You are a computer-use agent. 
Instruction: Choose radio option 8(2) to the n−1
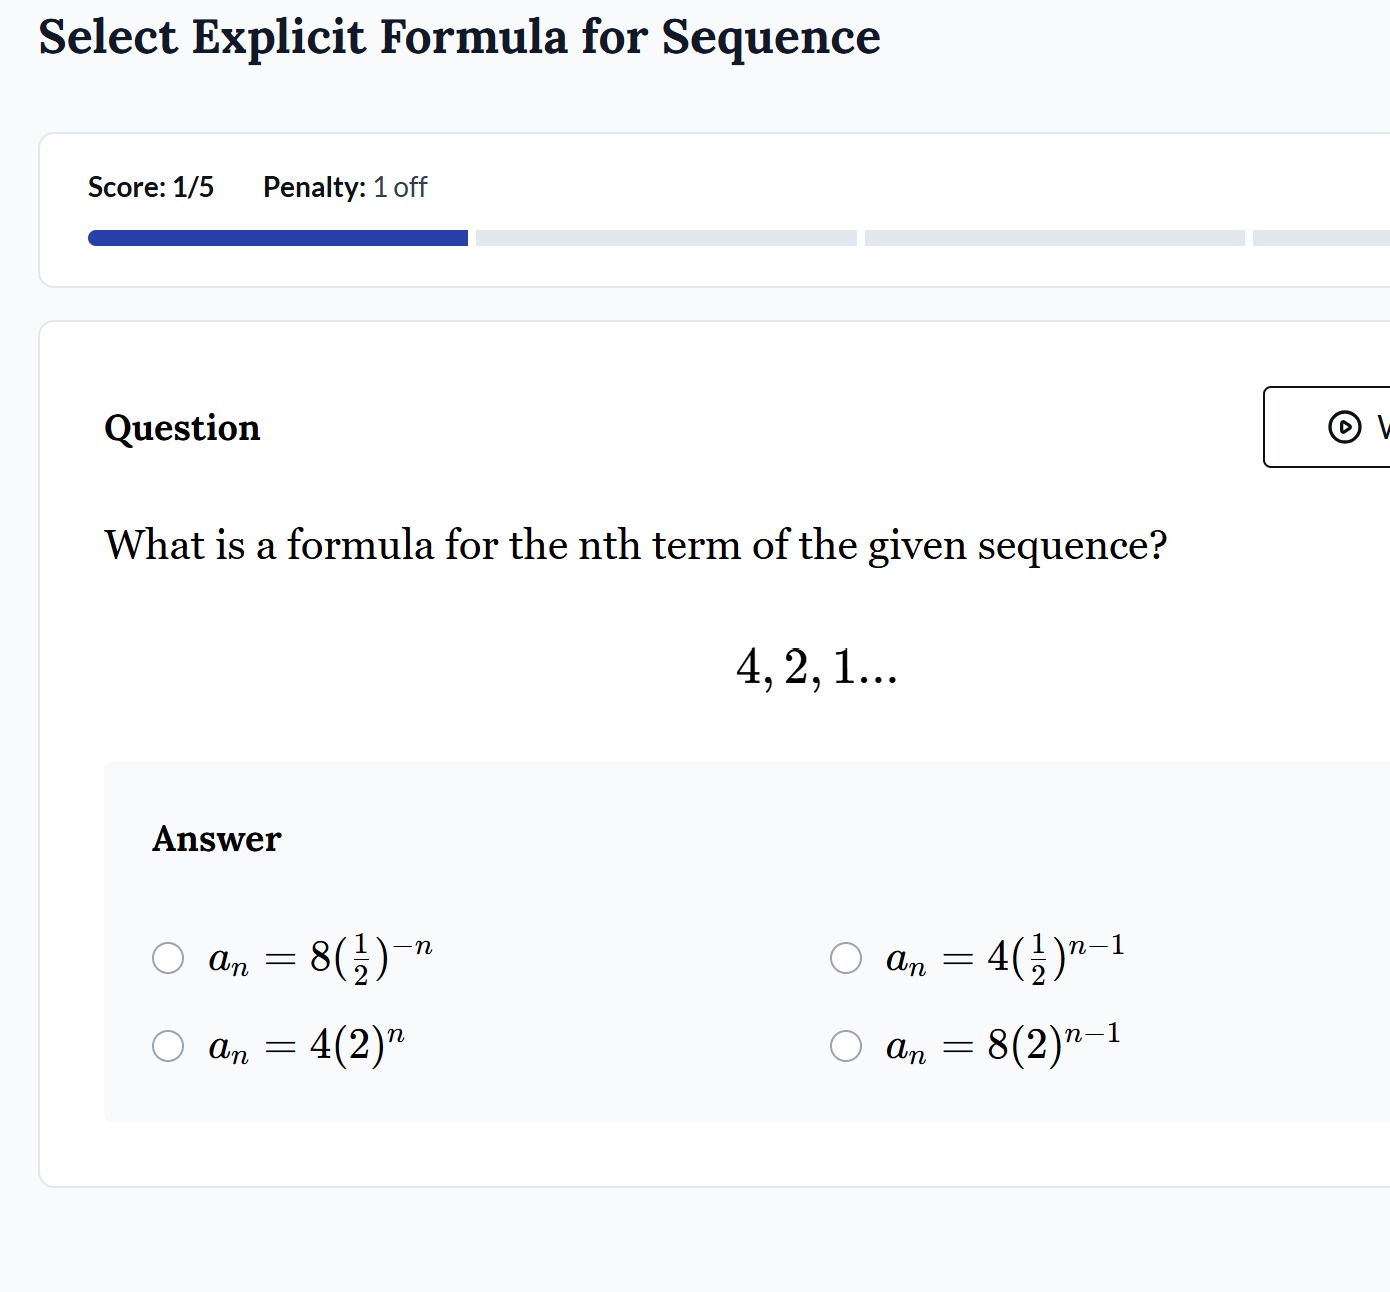[846, 1046]
